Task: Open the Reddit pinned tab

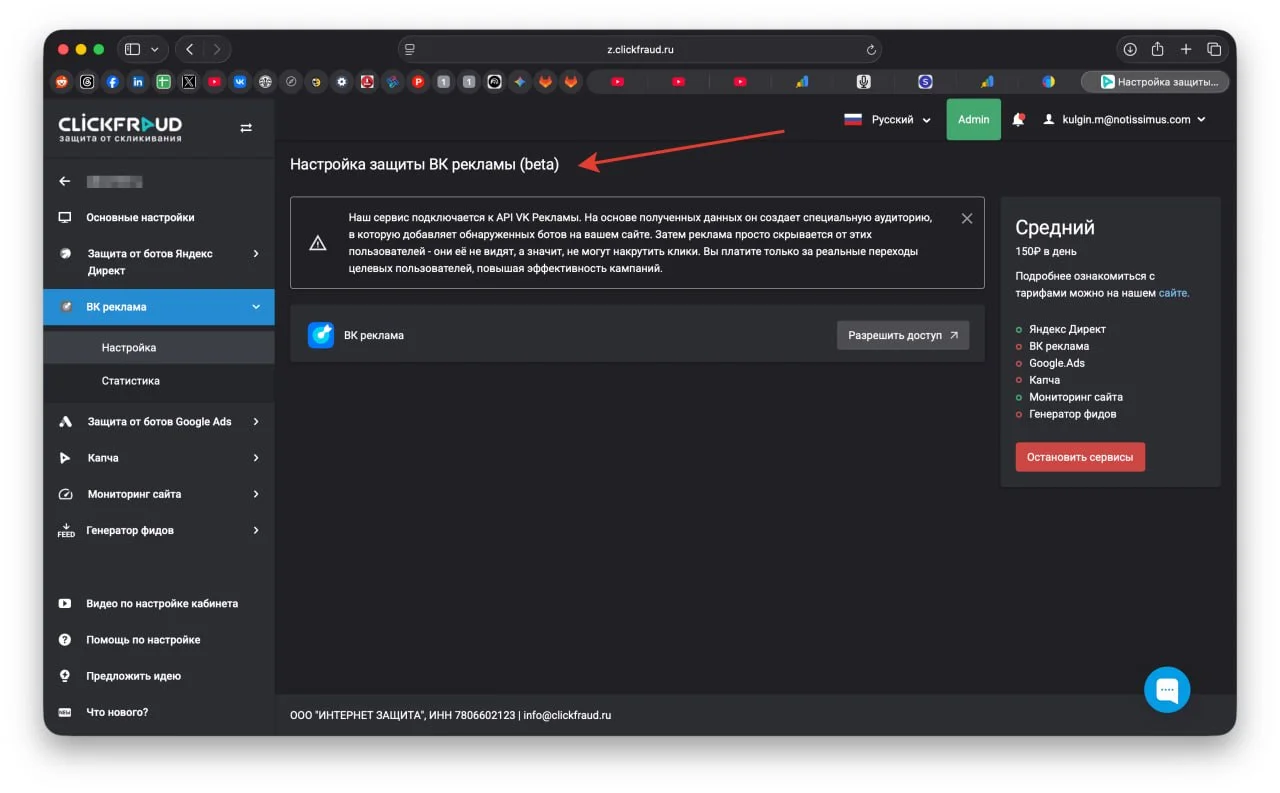Action: [62, 82]
